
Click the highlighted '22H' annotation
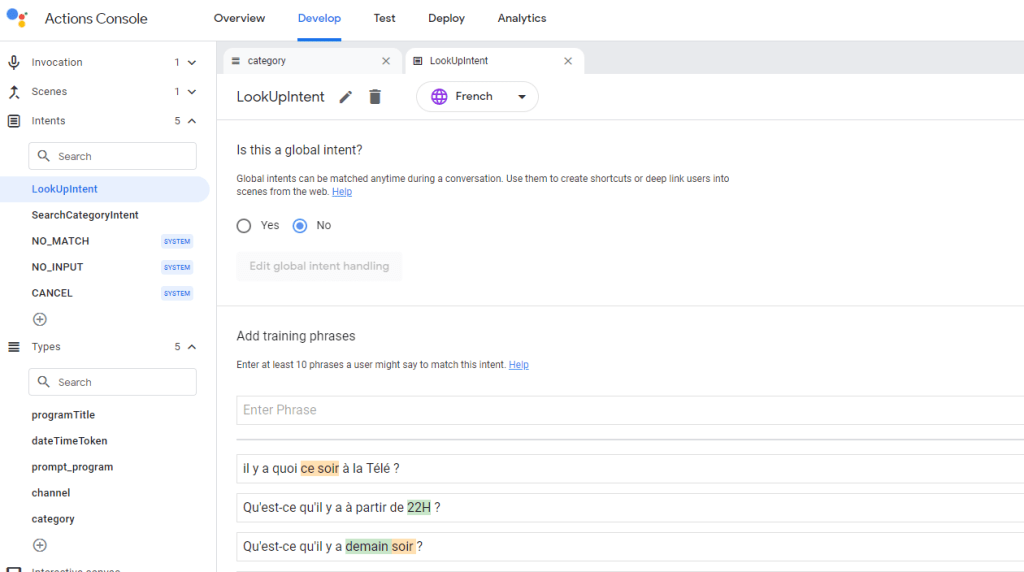(418, 507)
